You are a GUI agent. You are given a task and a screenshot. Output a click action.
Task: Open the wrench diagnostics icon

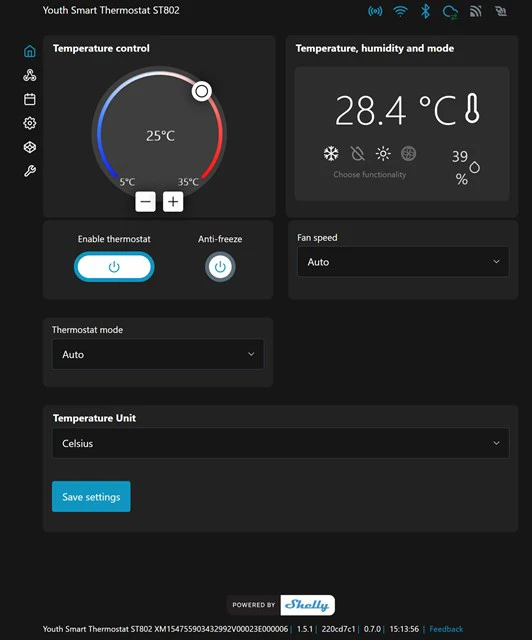click(x=30, y=171)
